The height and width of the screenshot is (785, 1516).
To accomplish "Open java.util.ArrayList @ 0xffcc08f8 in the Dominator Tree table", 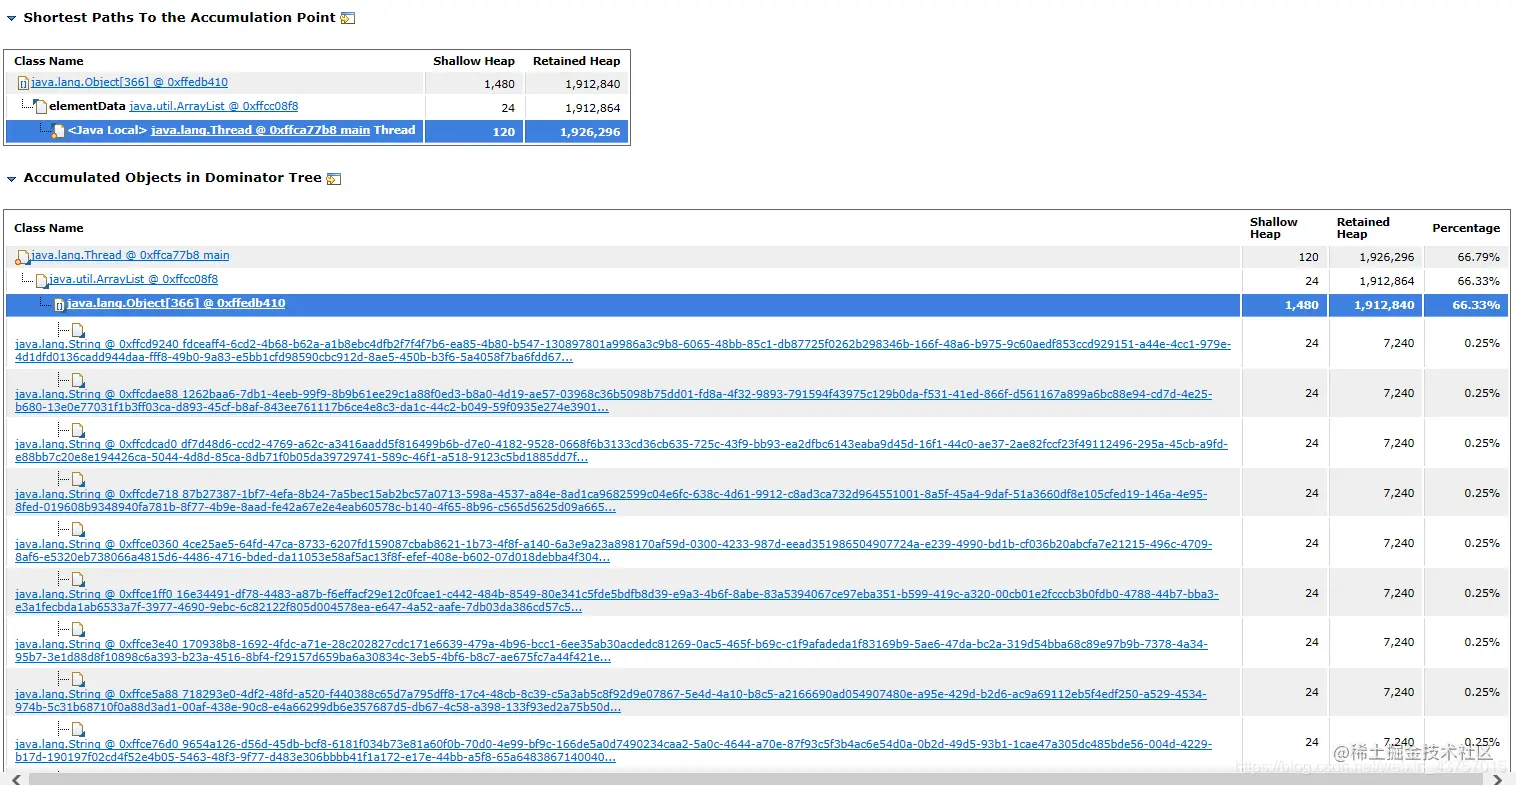I will 133,279.
